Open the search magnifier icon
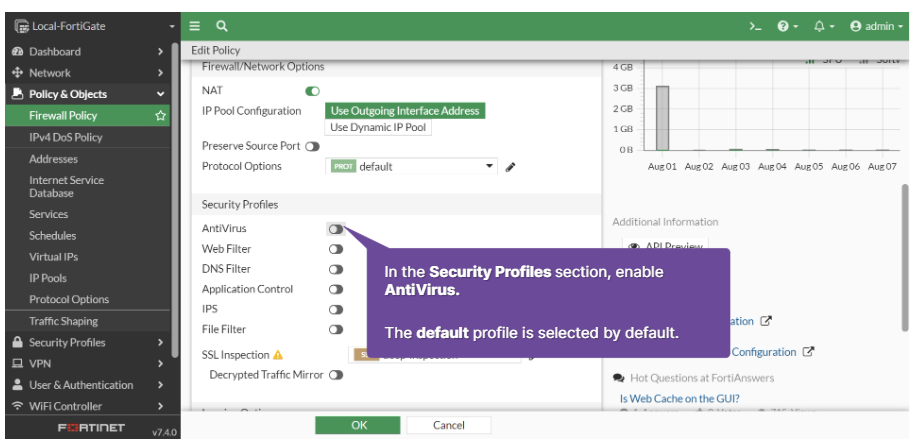Image resolution: width=918 pixels, height=446 pixels. point(221,26)
